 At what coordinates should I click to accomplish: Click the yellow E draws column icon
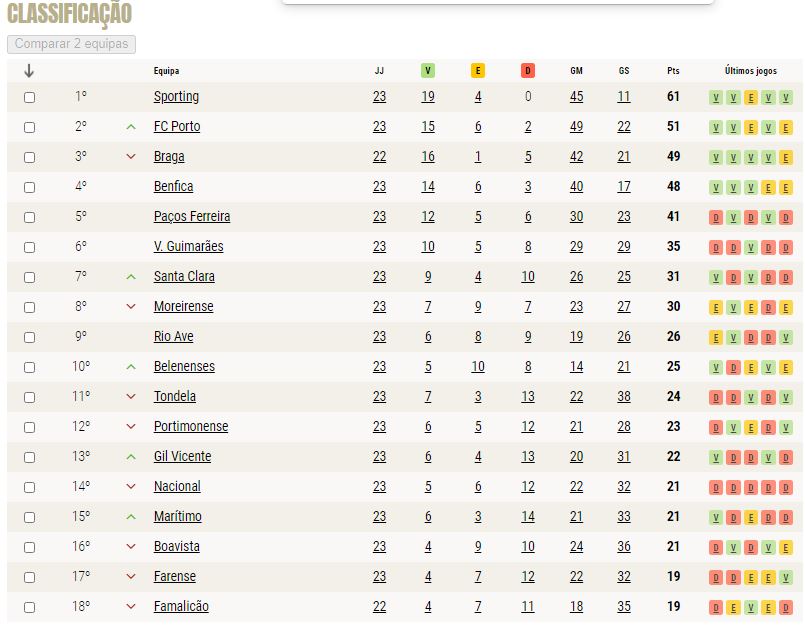click(x=477, y=71)
